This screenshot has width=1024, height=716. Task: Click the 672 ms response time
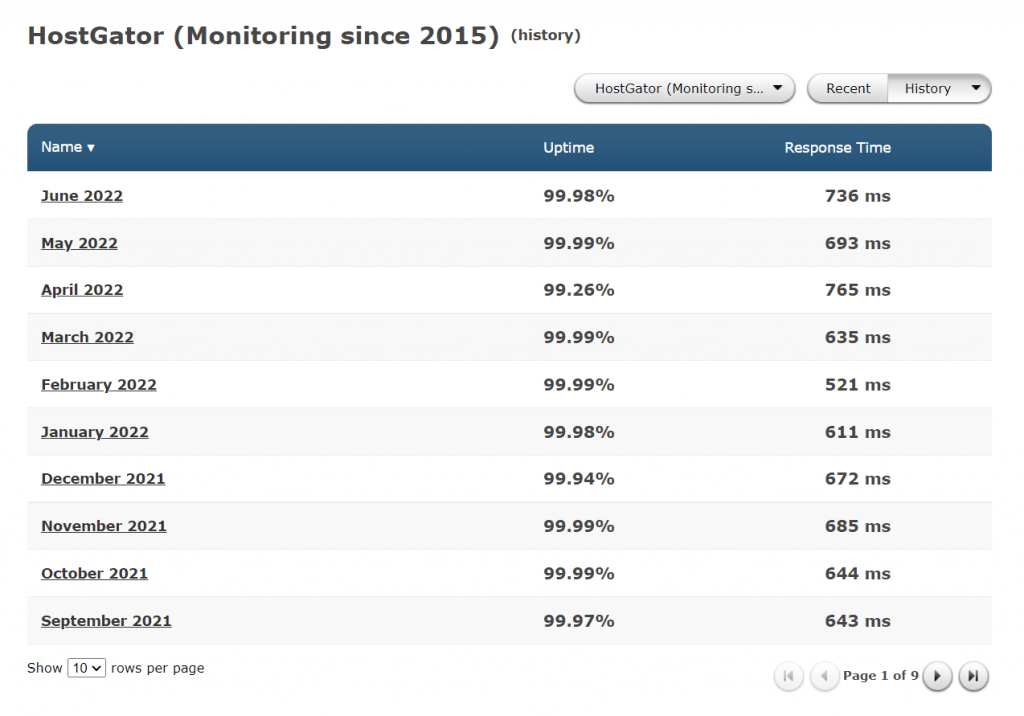point(857,479)
